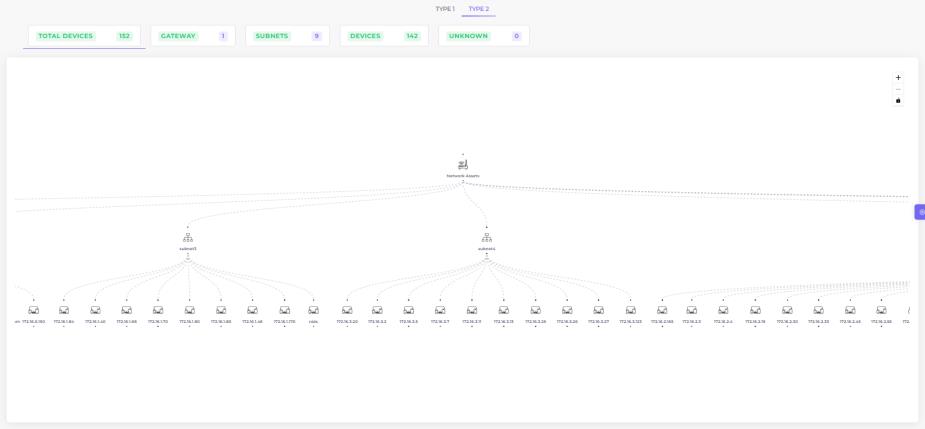Screen dimensions: 925x429
Task: Click the subnet4 node icon
Action: coord(487,238)
